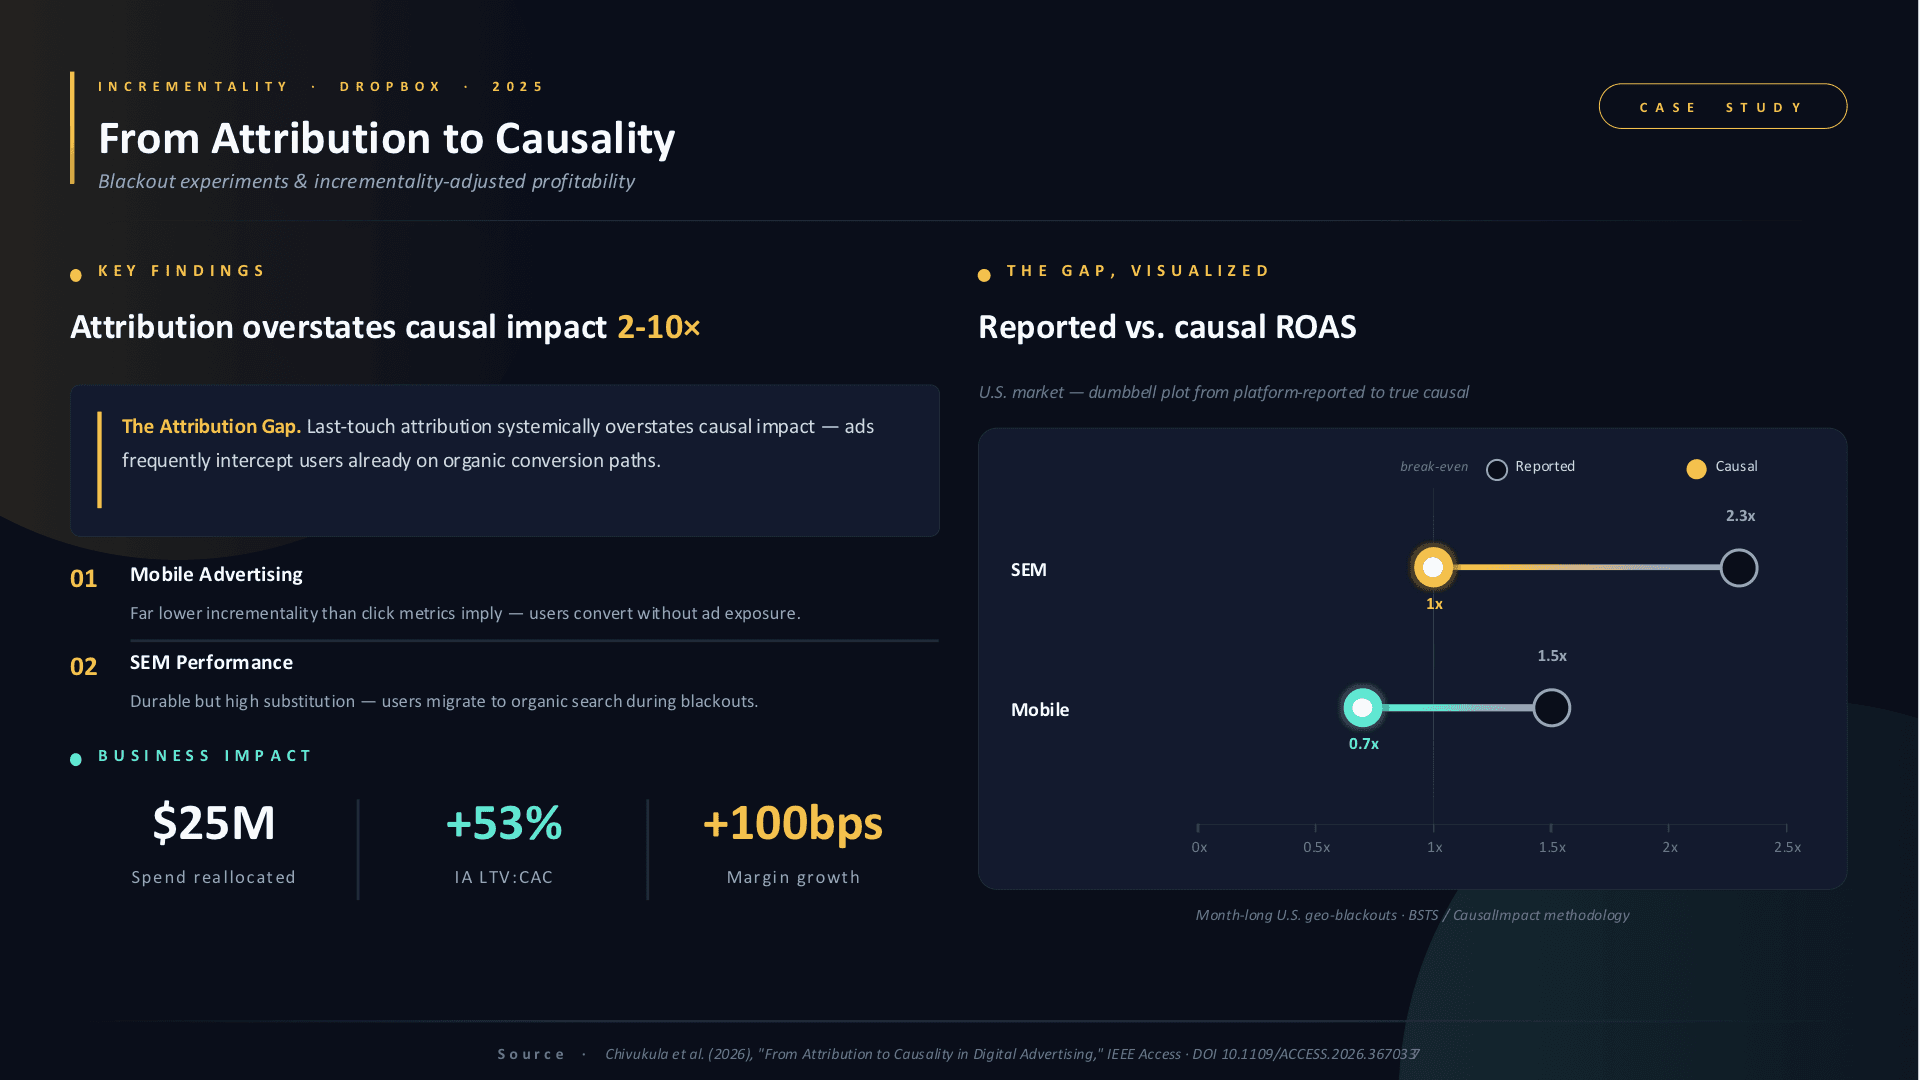This screenshot has width=1920, height=1080.
Task: Click the 'THE GAP, VISUALIZED' section label
Action: [x=1138, y=270]
